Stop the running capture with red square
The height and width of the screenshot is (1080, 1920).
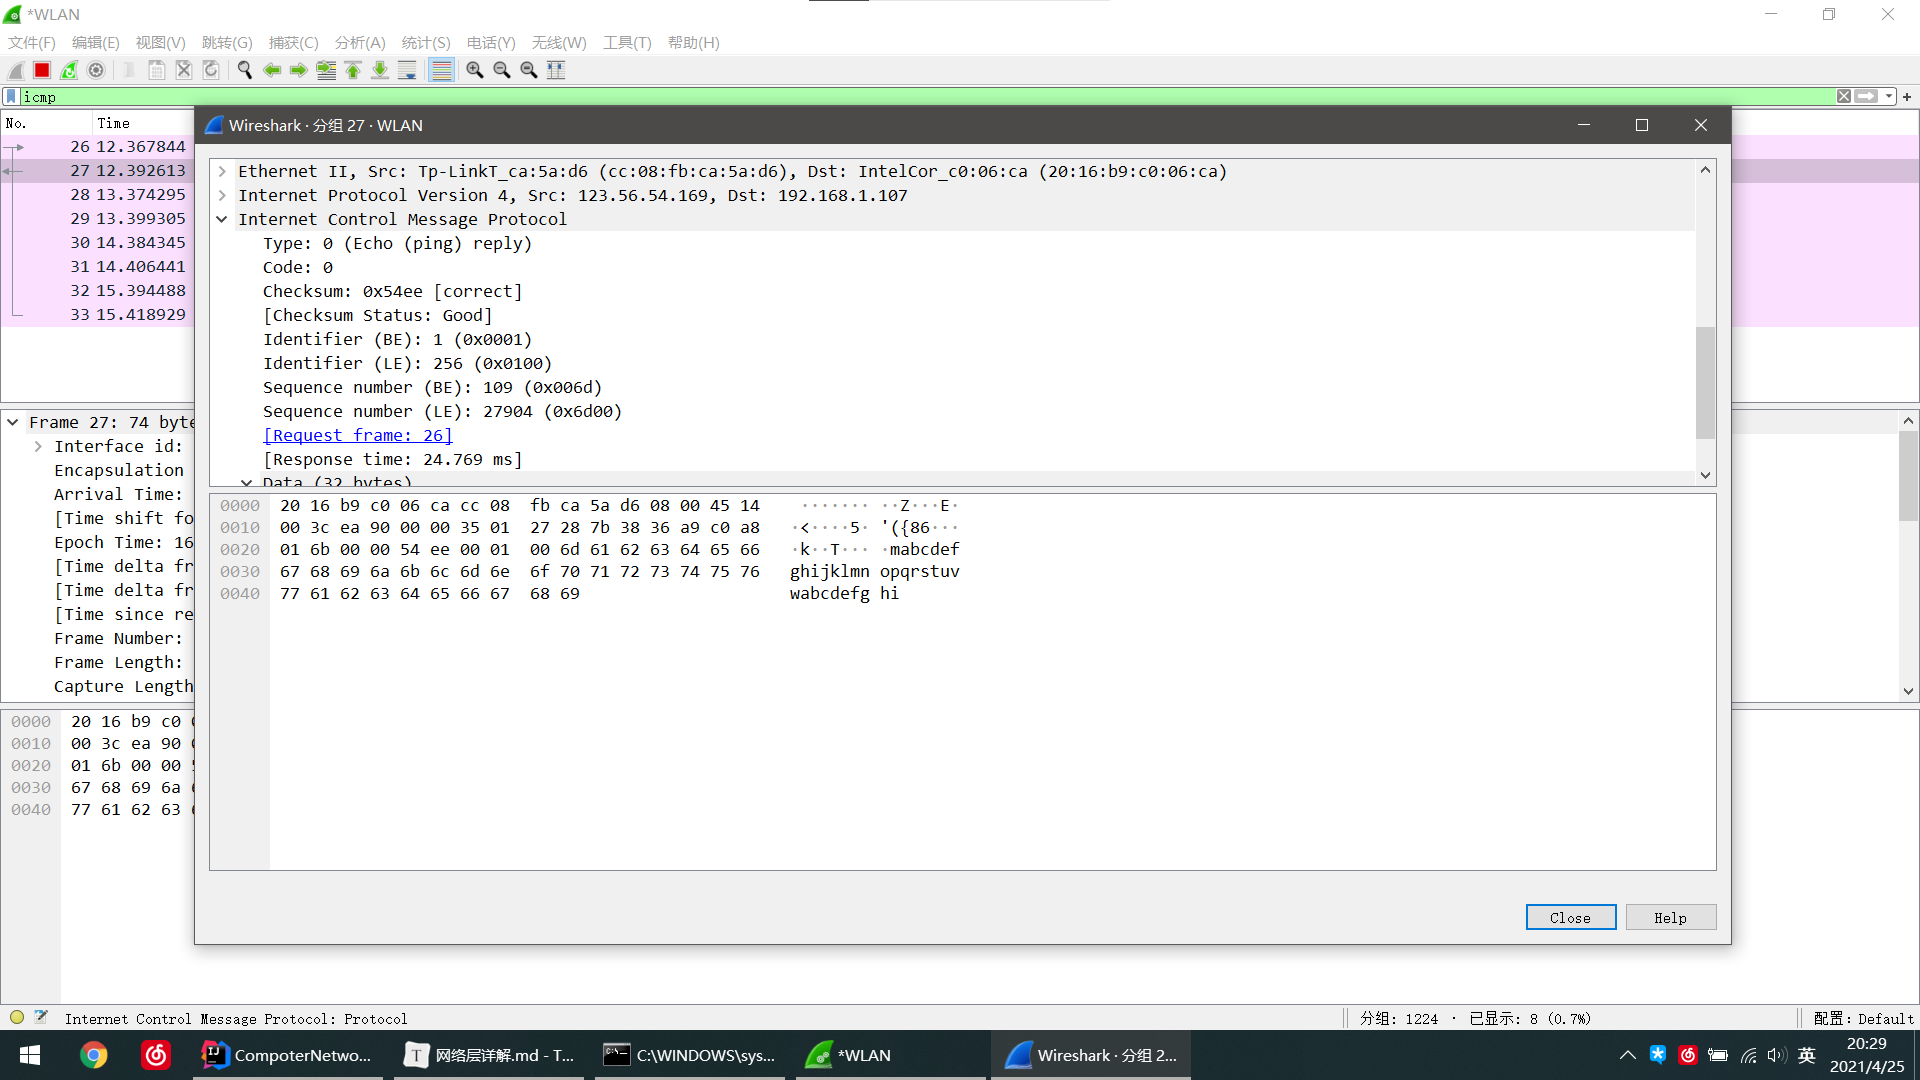pos(42,70)
